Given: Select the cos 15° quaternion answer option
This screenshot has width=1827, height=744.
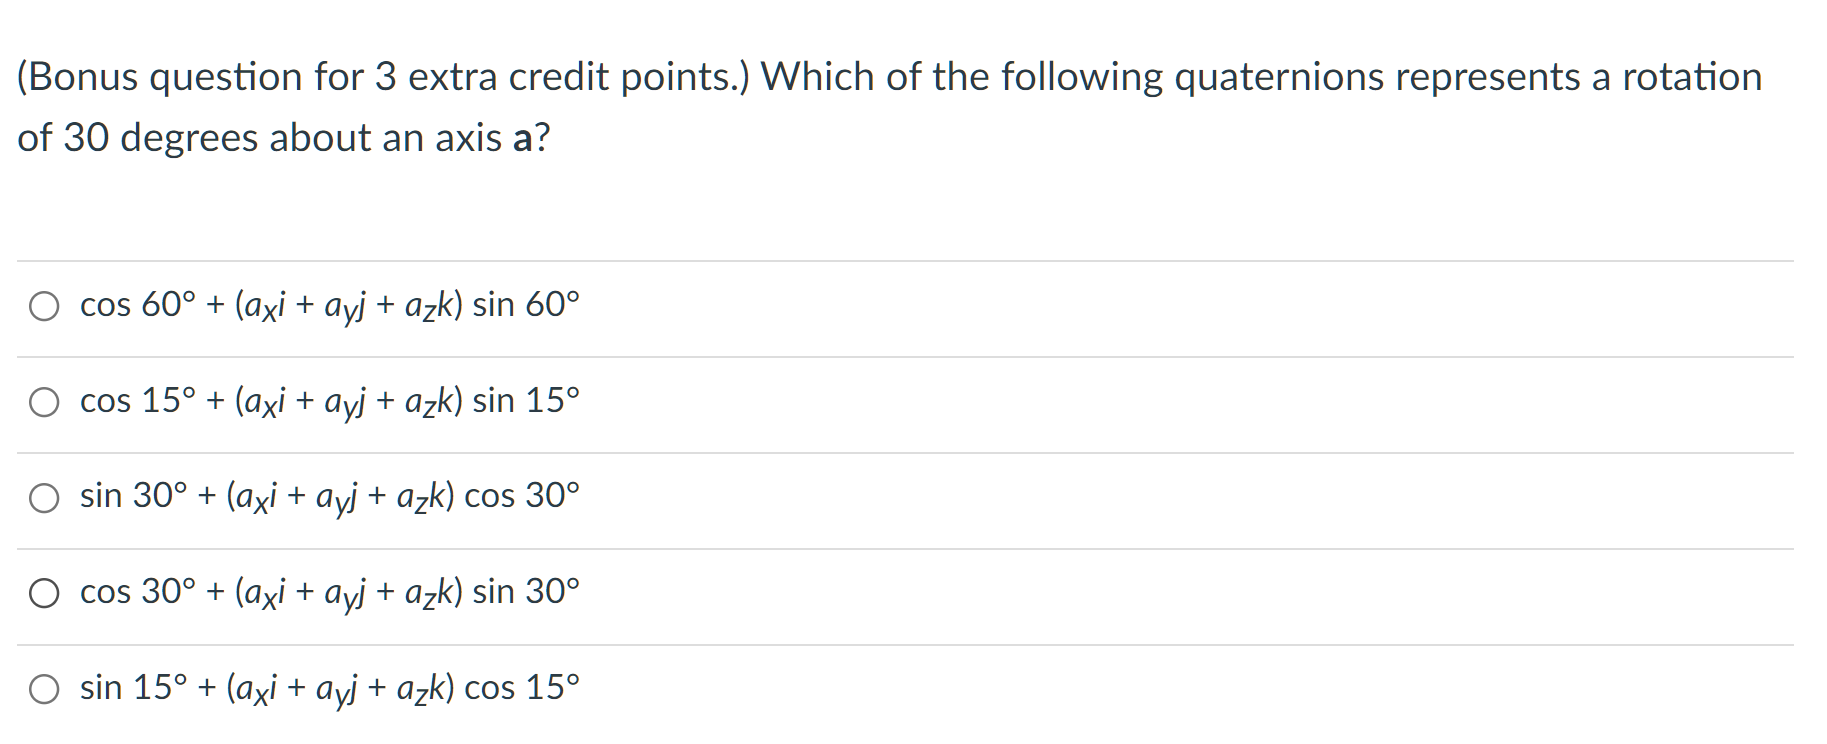Looking at the screenshot, I should (330, 402).
